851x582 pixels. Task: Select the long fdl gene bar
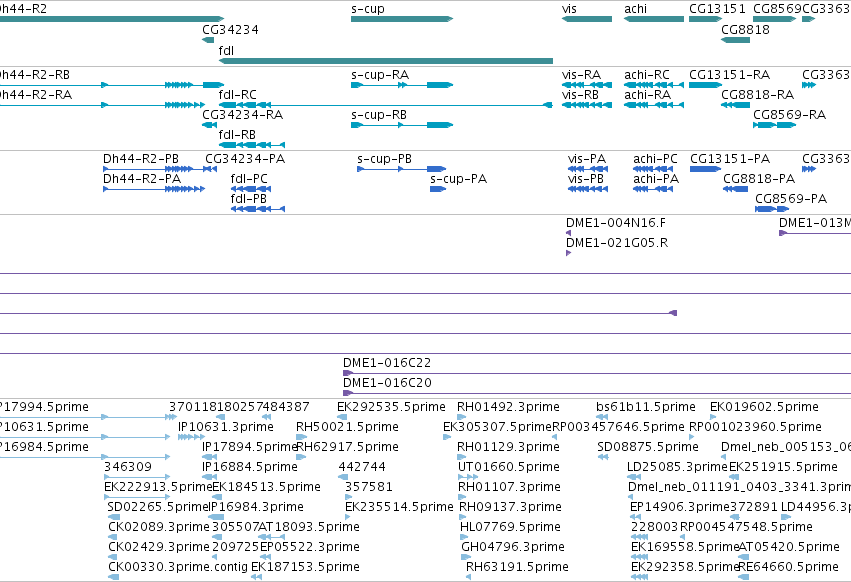pyautogui.click(x=386, y=61)
